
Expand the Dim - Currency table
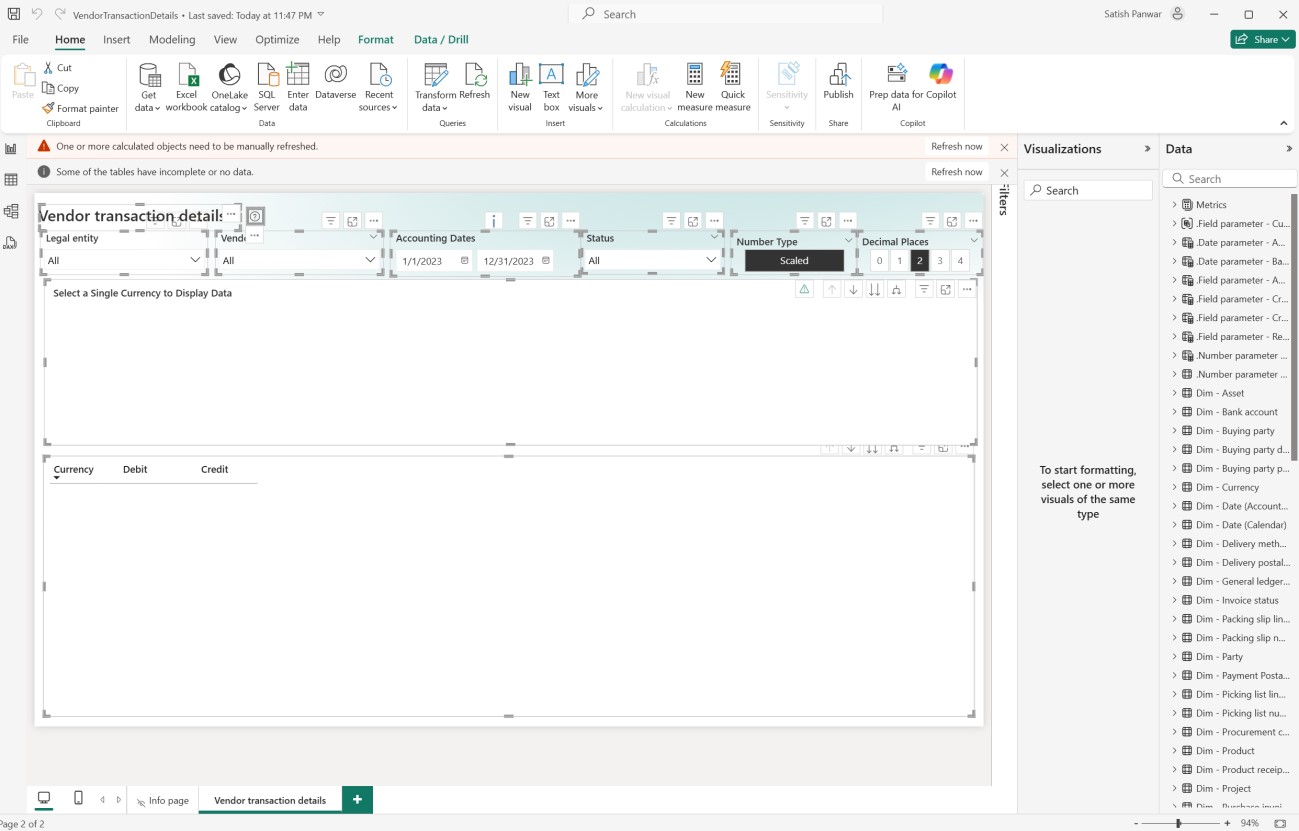[x=1175, y=487]
